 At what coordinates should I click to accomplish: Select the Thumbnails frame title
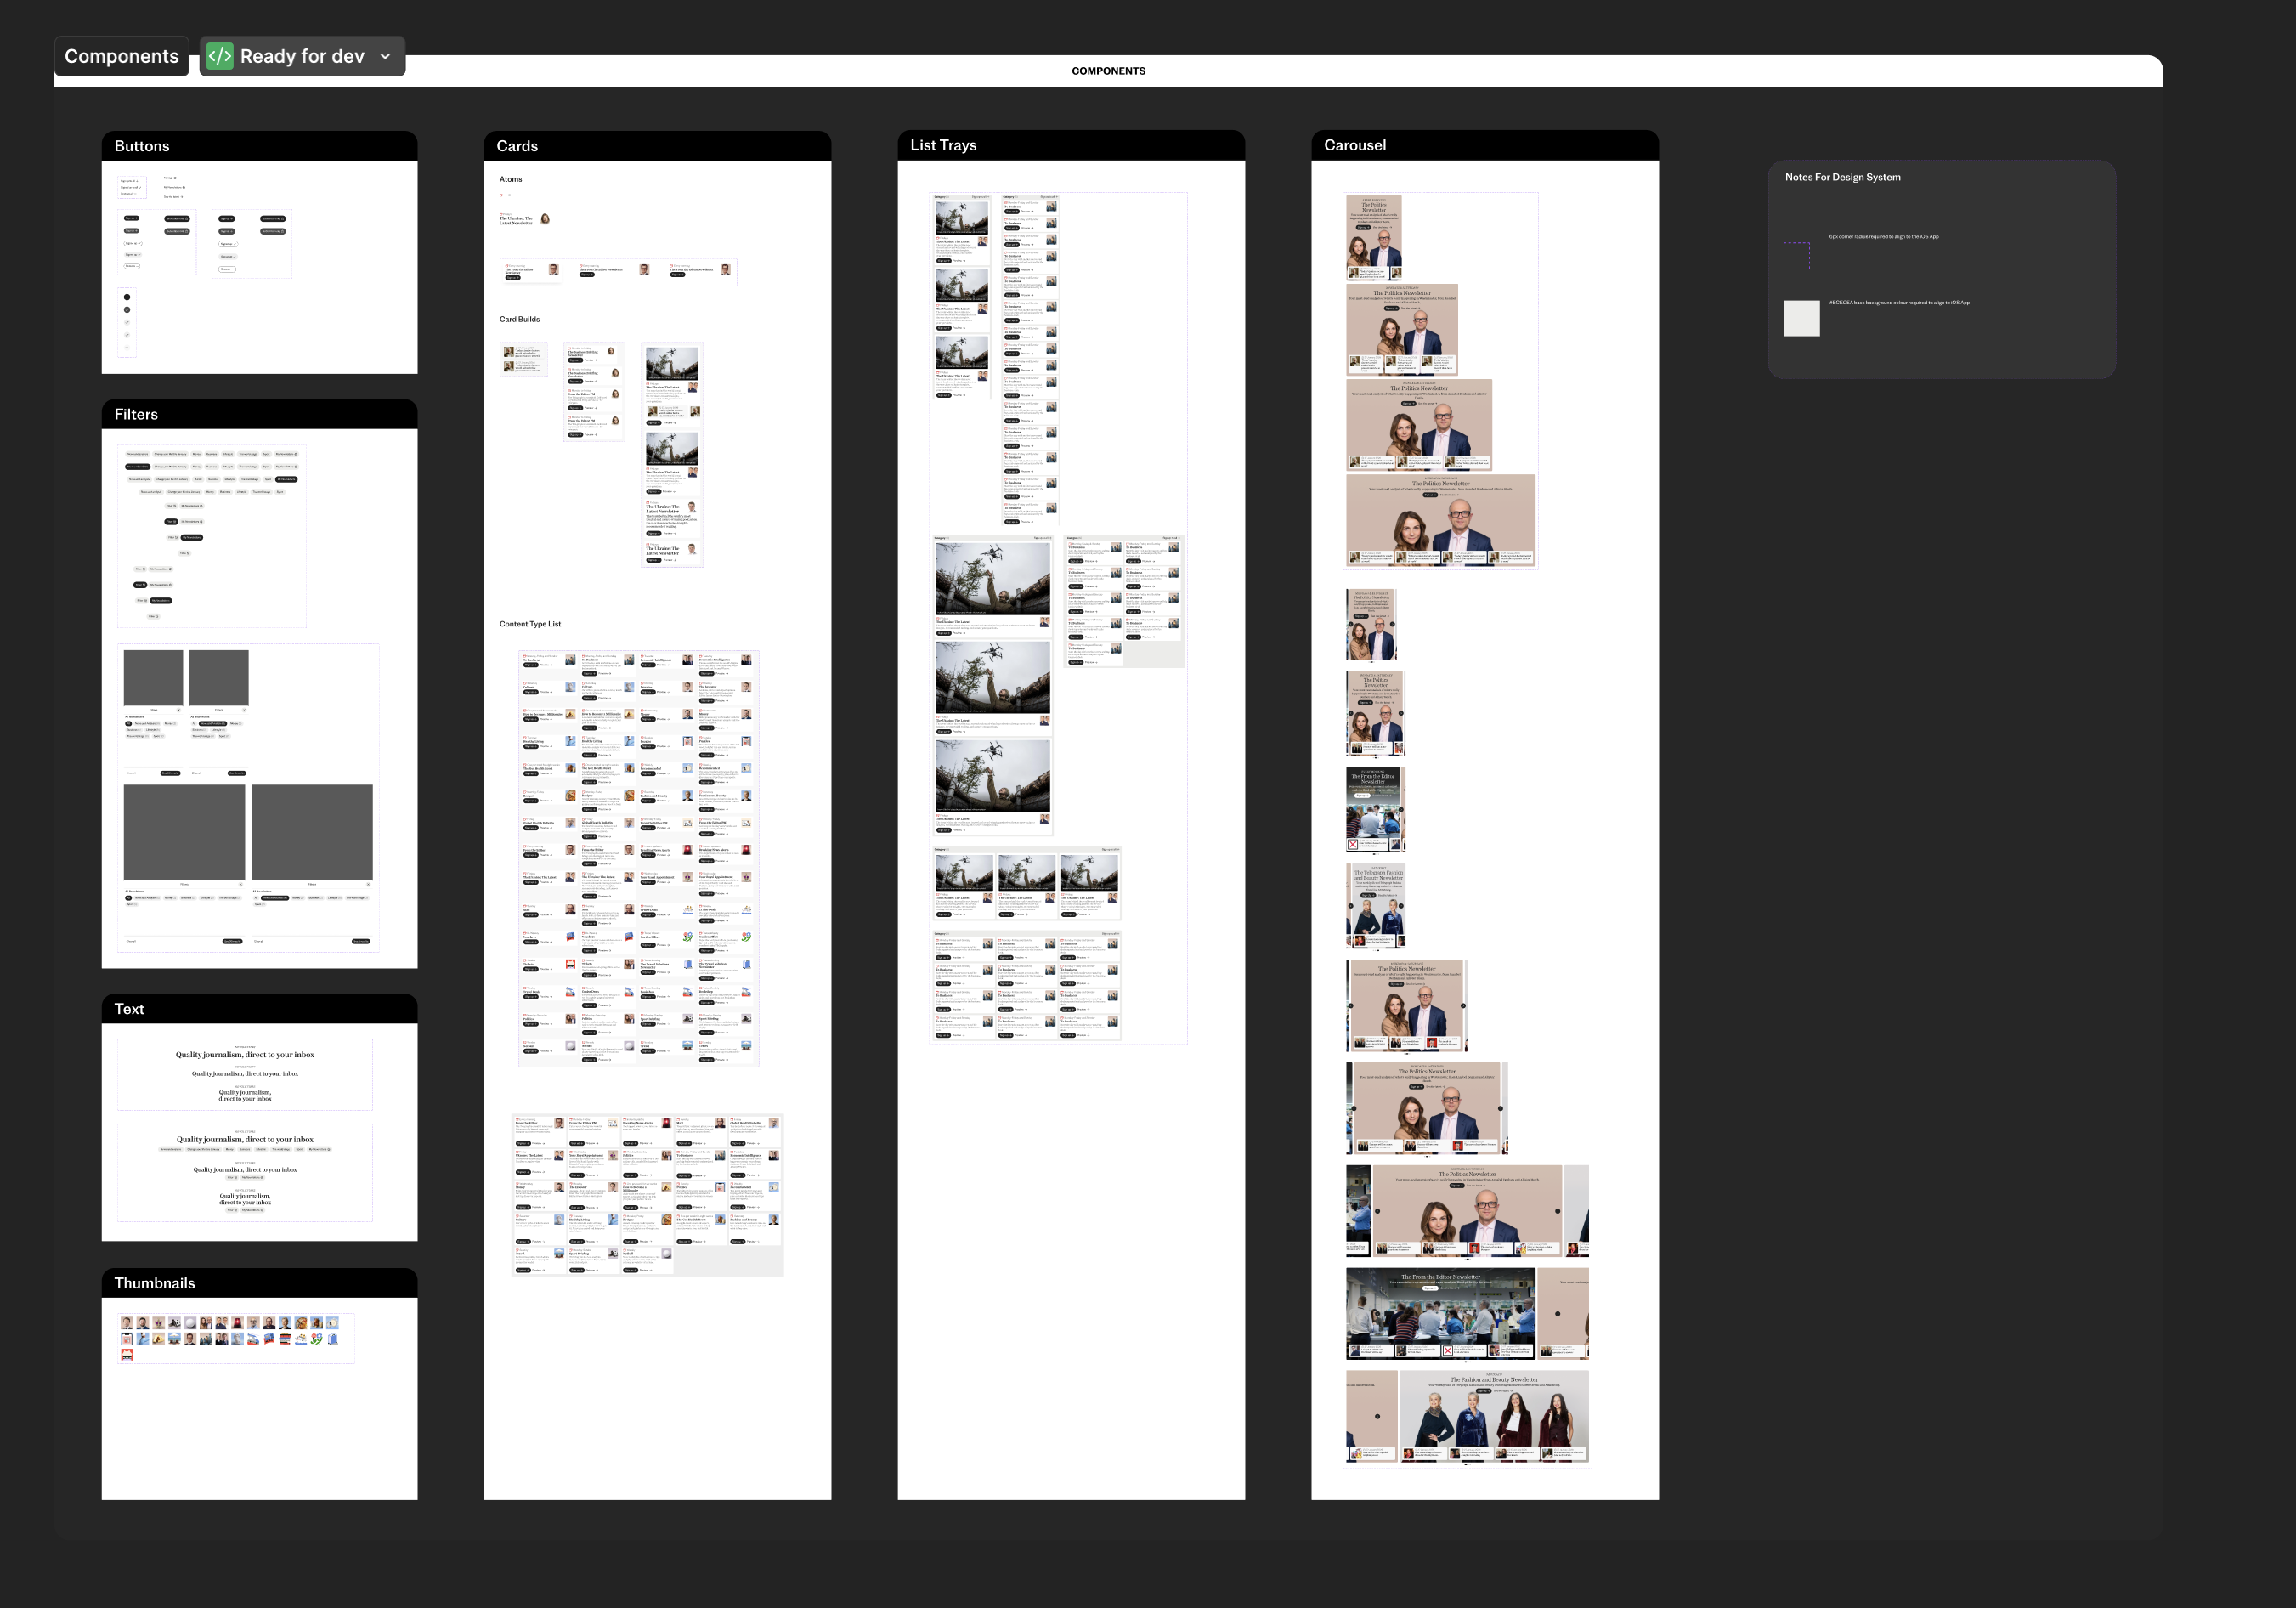154,1283
